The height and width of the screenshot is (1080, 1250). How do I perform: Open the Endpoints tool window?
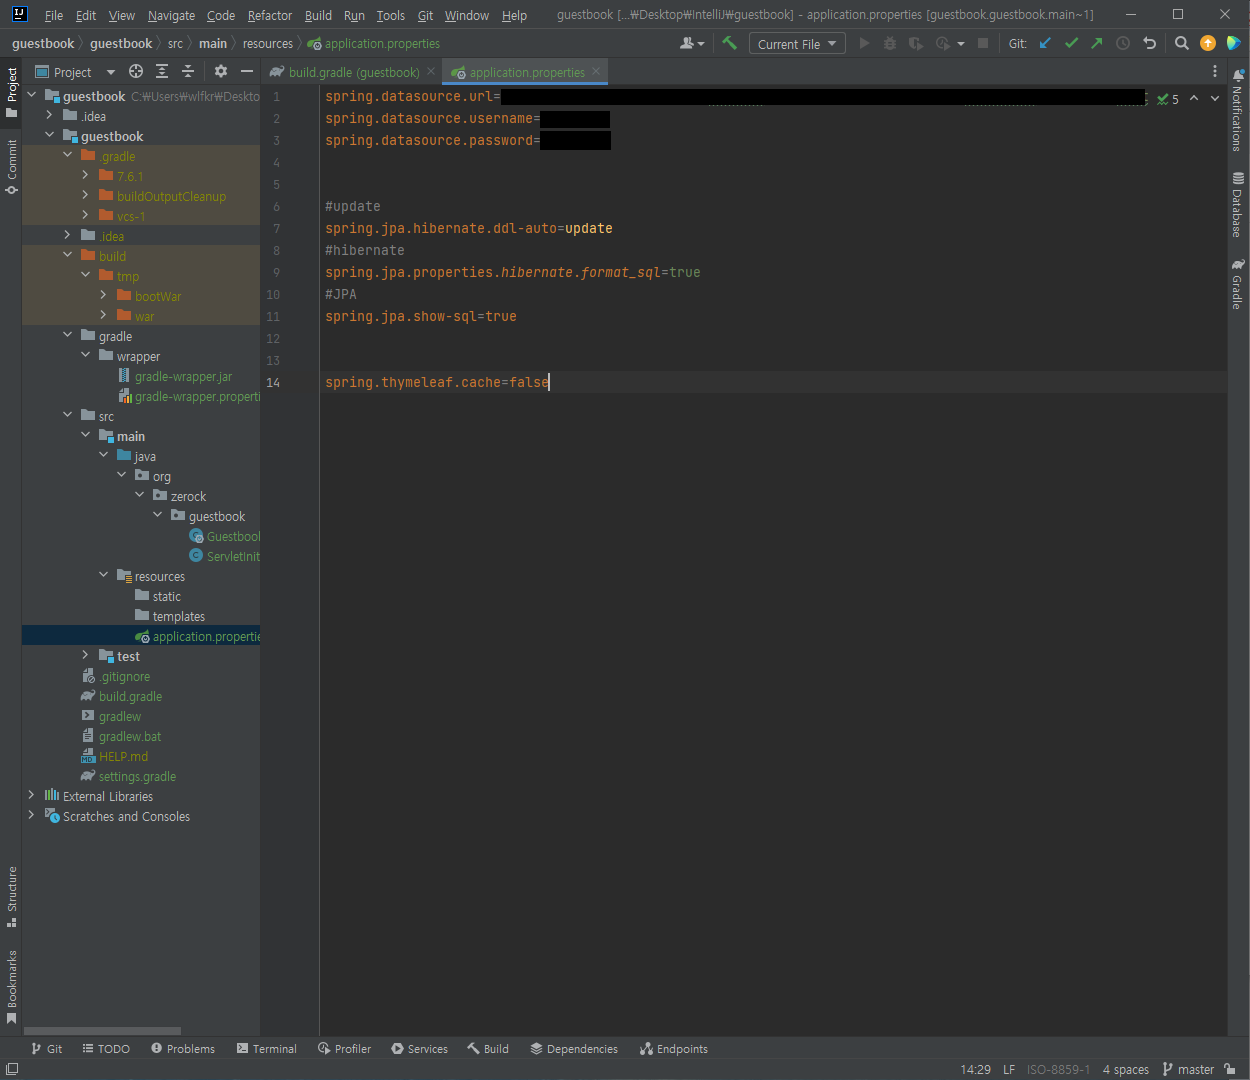pyautogui.click(x=674, y=1049)
